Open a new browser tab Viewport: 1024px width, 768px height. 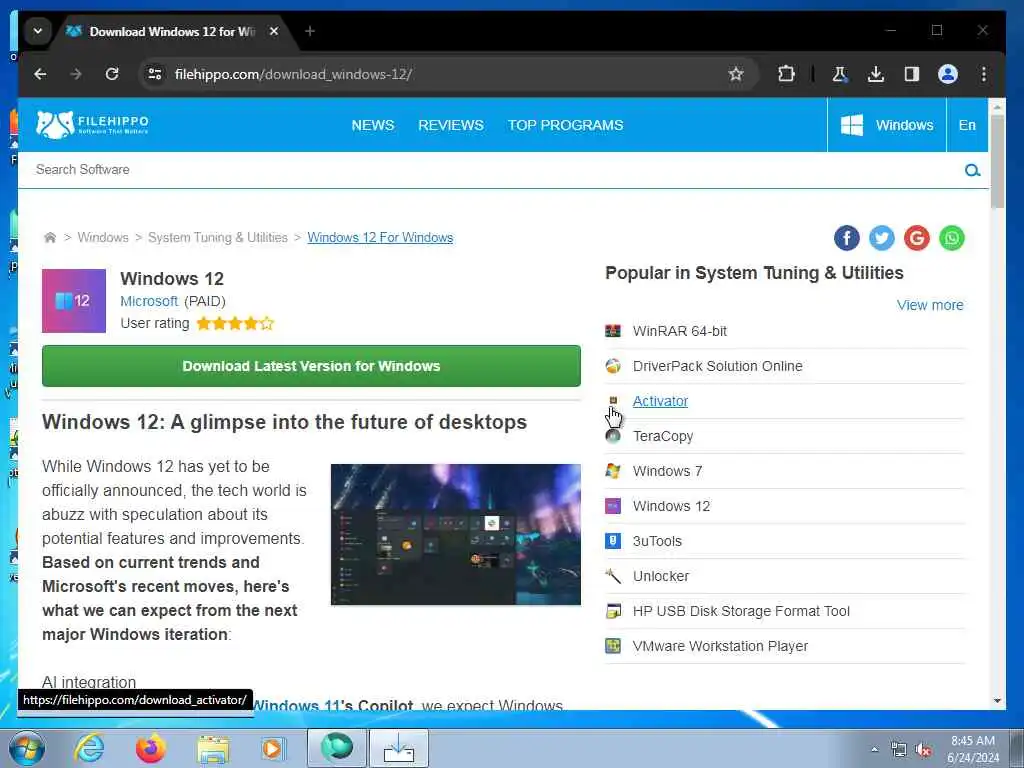click(x=310, y=31)
